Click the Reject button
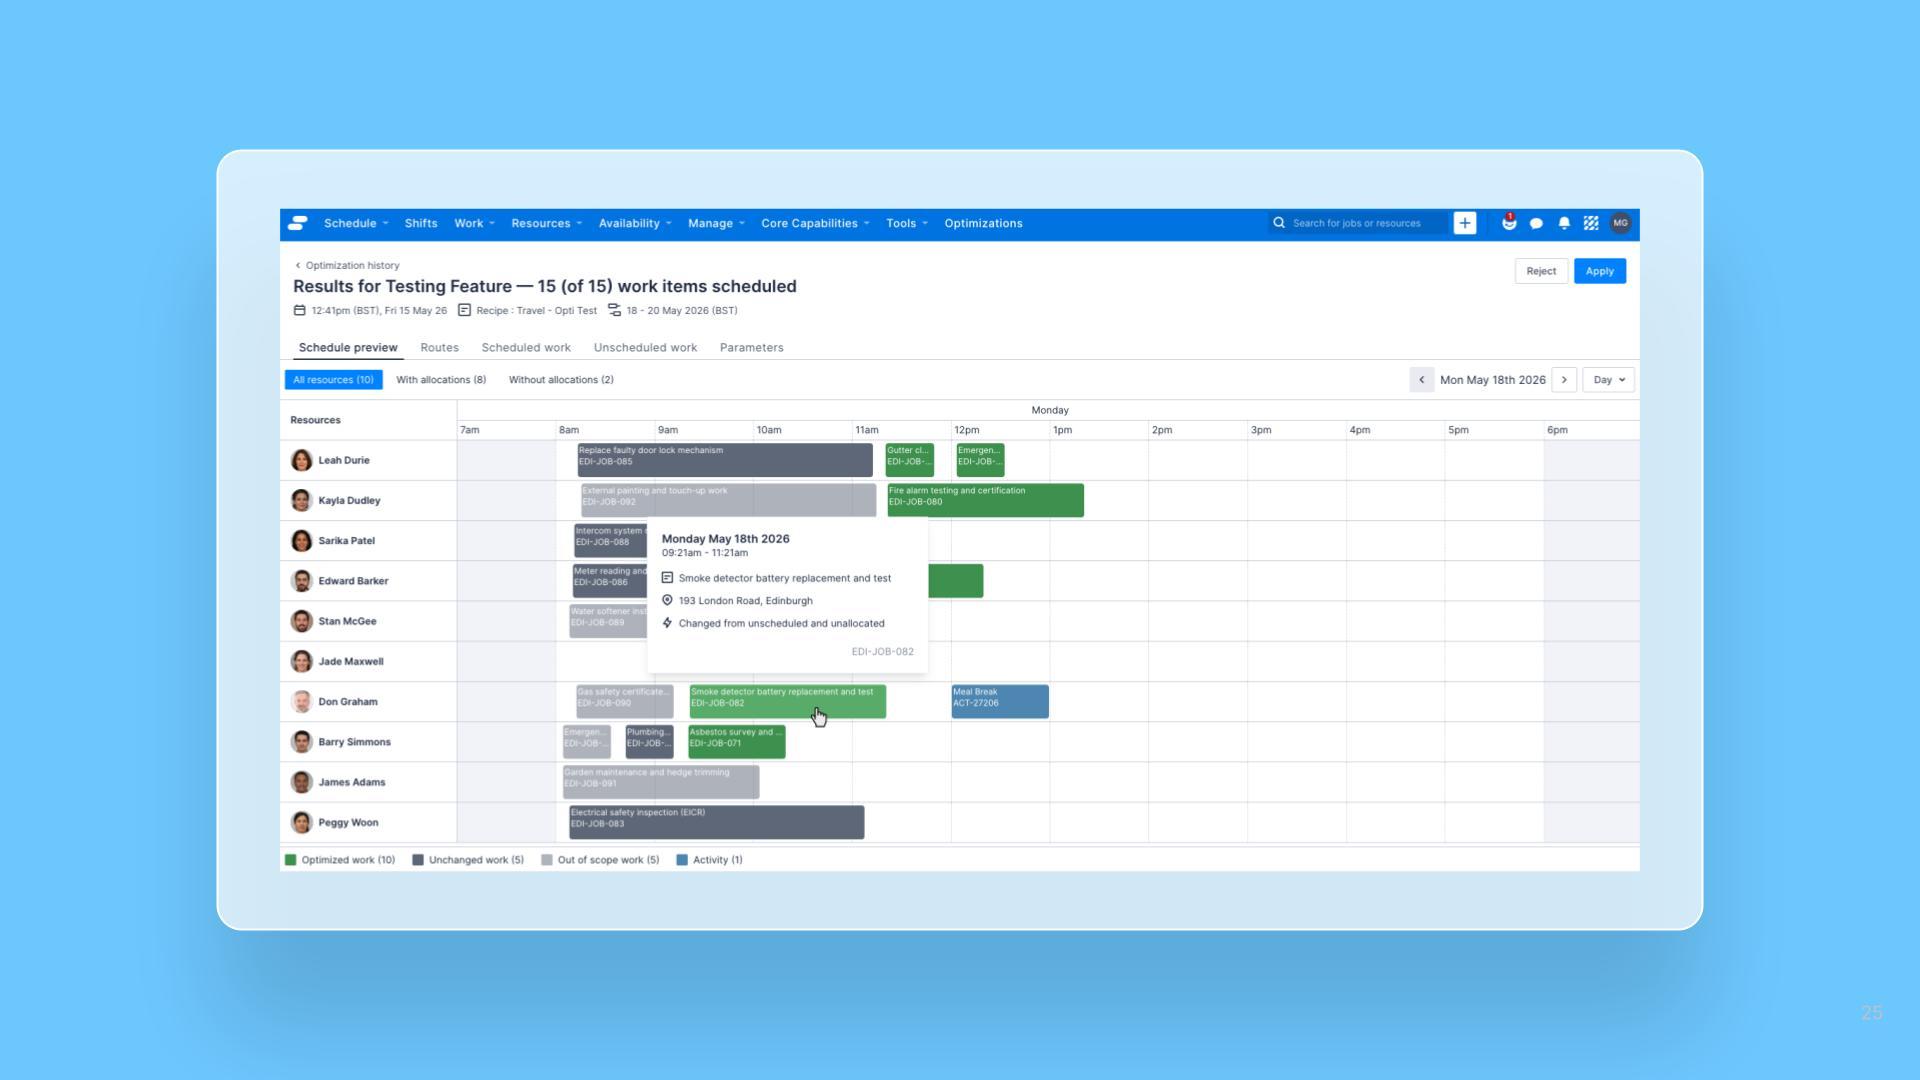The width and height of the screenshot is (1920, 1080). coord(1541,271)
